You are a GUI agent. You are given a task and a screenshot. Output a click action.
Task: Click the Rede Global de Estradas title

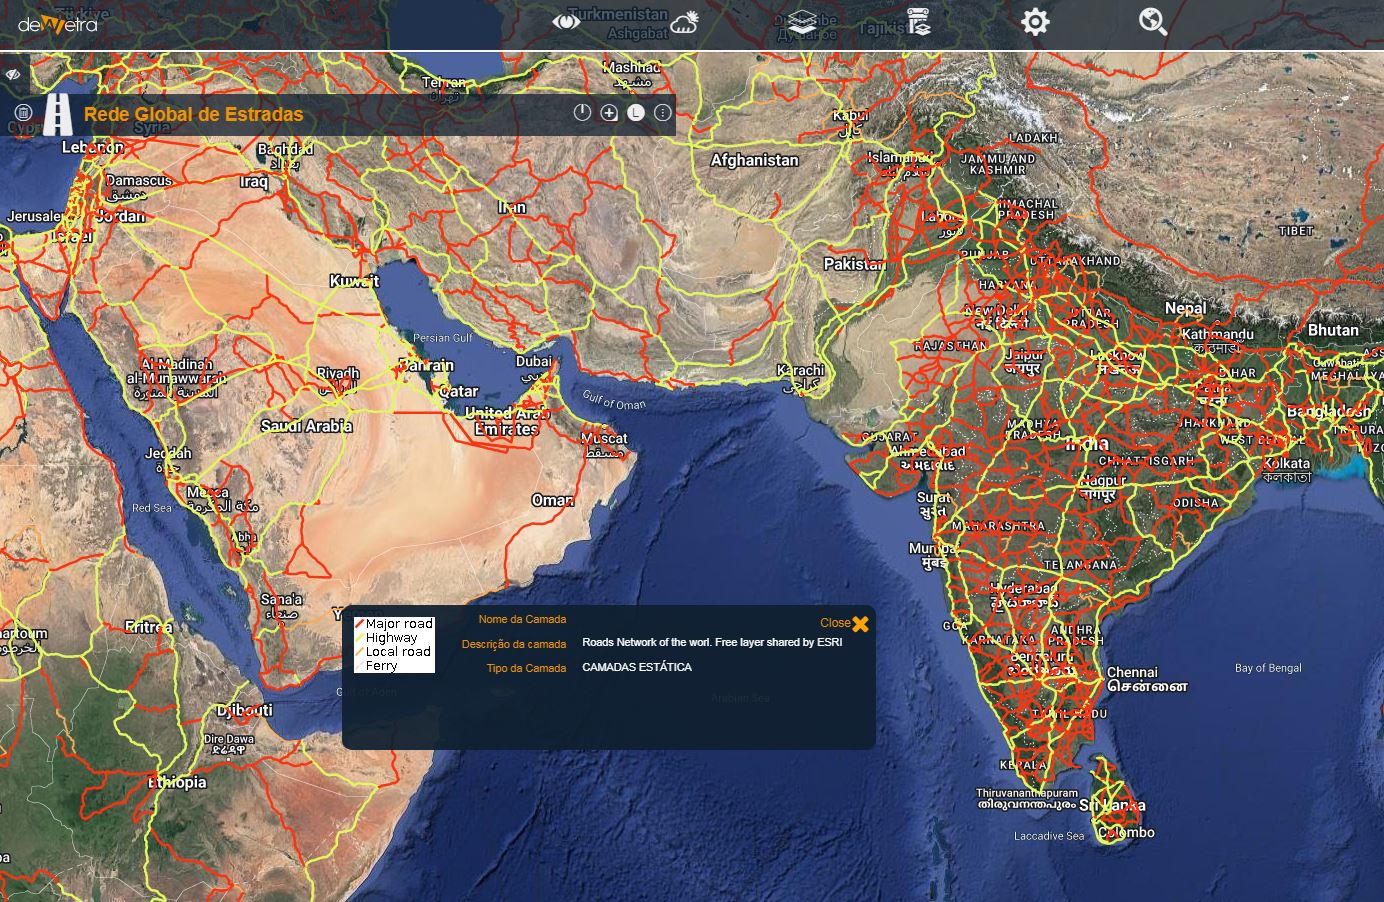tap(193, 114)
